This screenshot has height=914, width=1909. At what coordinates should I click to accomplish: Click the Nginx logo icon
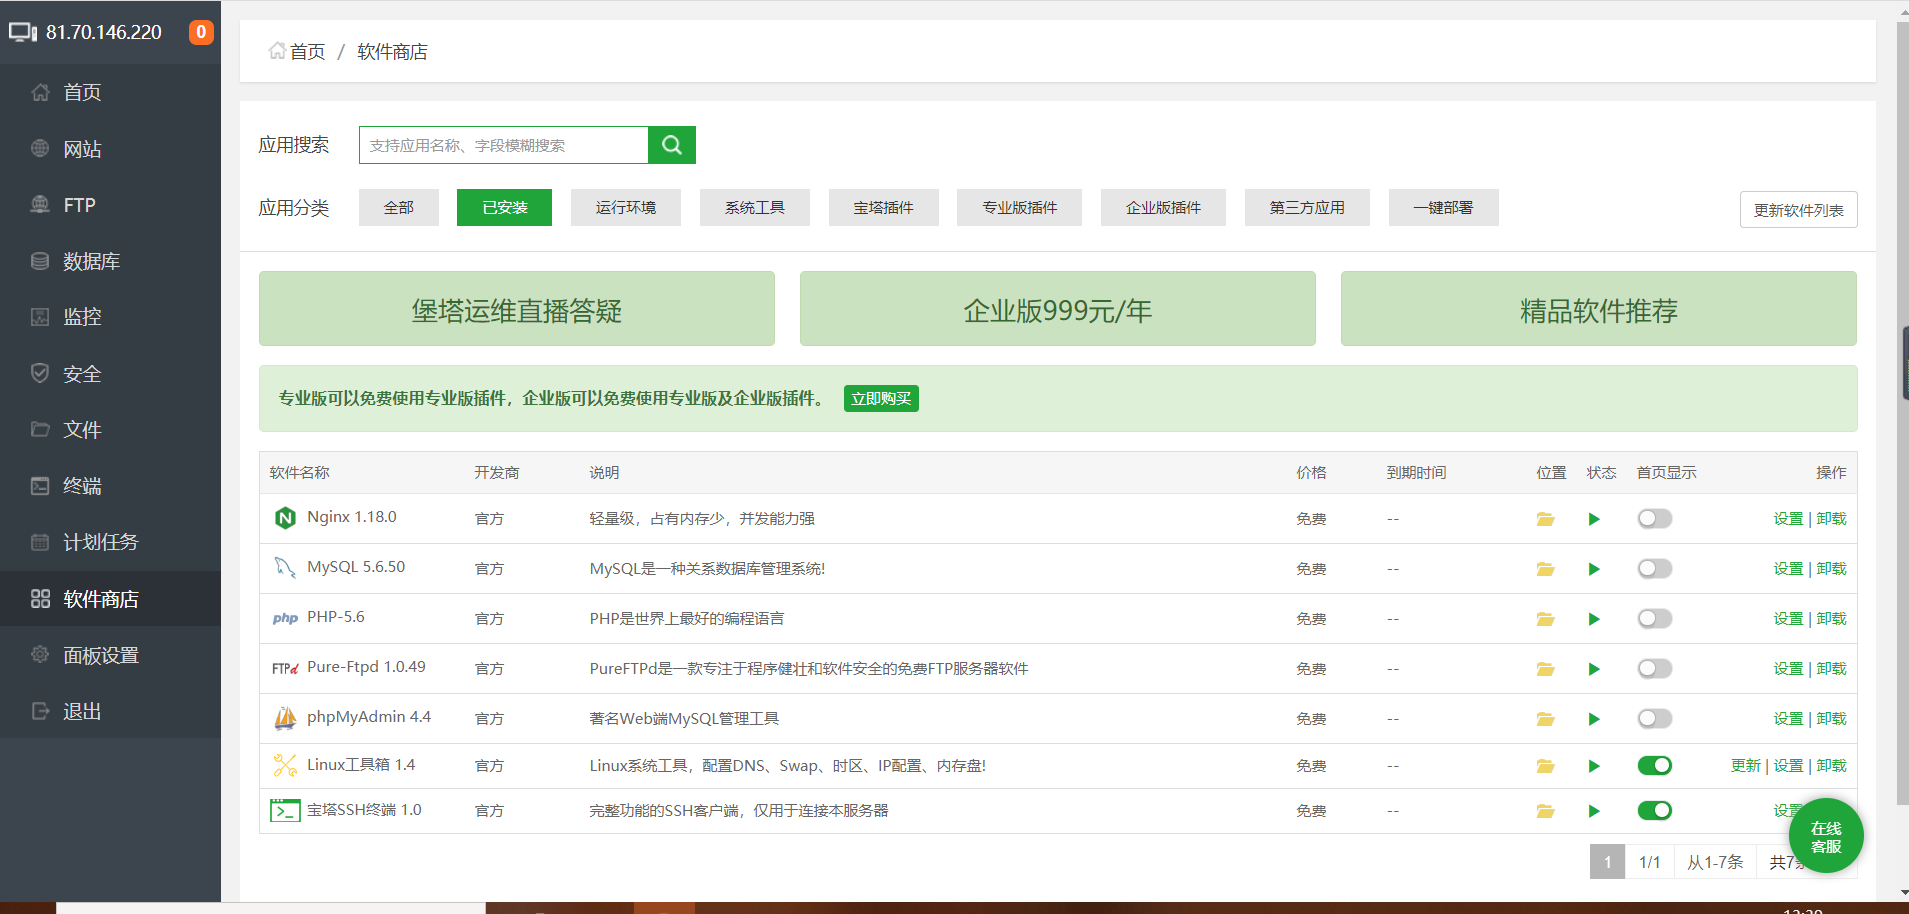[x=285, y=518]
